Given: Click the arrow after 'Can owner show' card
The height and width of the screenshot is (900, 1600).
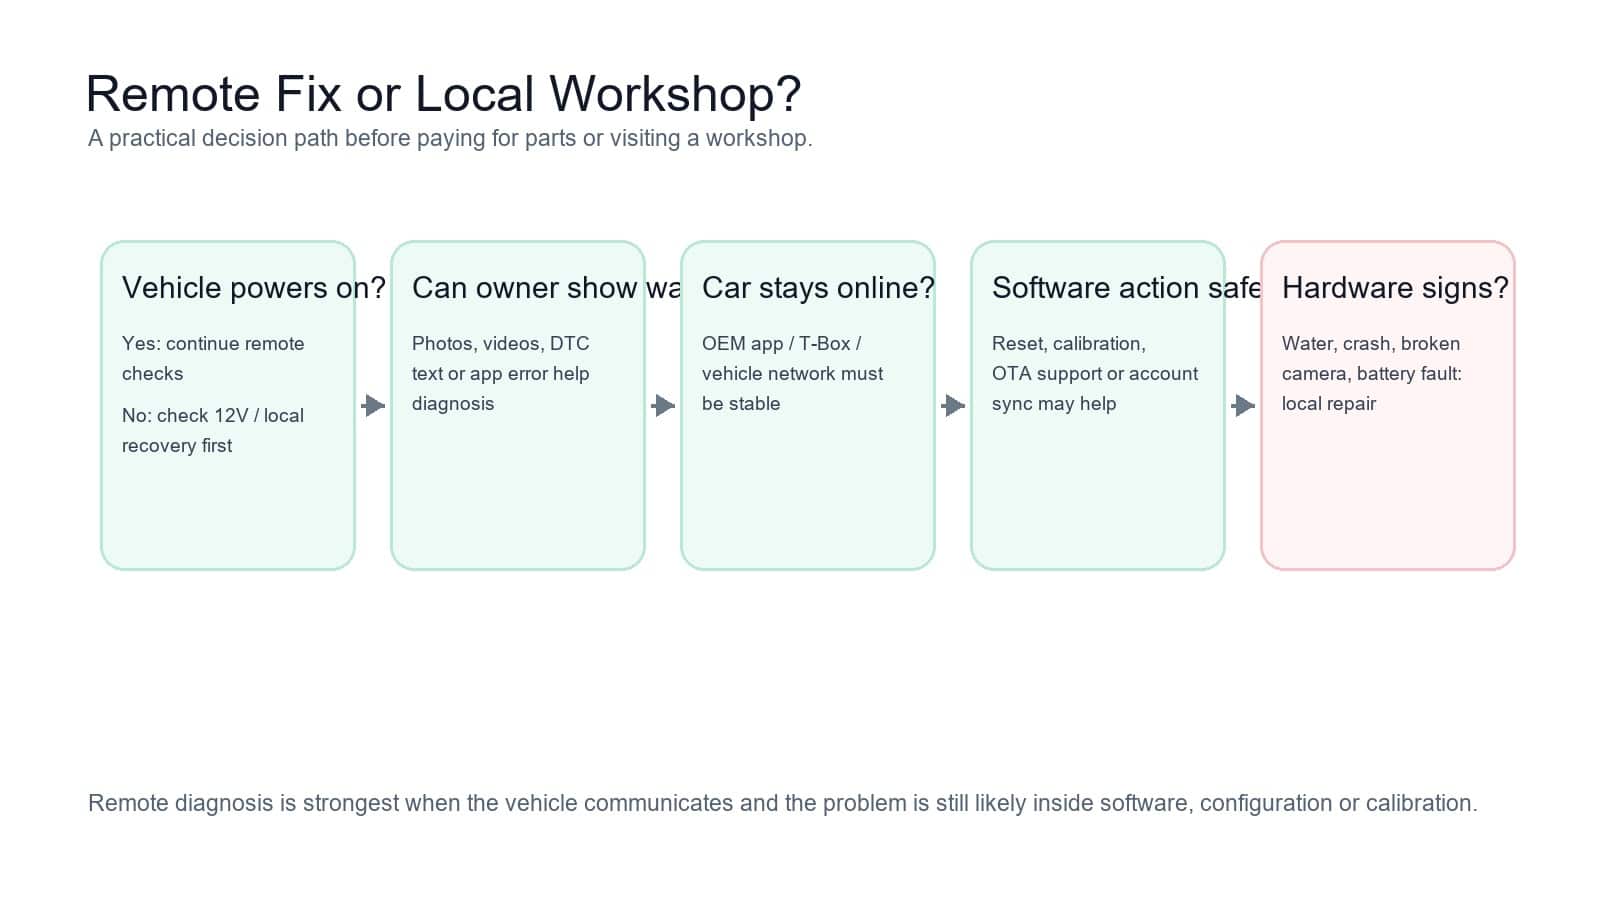Looking at the screenshot, I should (663, 405).
